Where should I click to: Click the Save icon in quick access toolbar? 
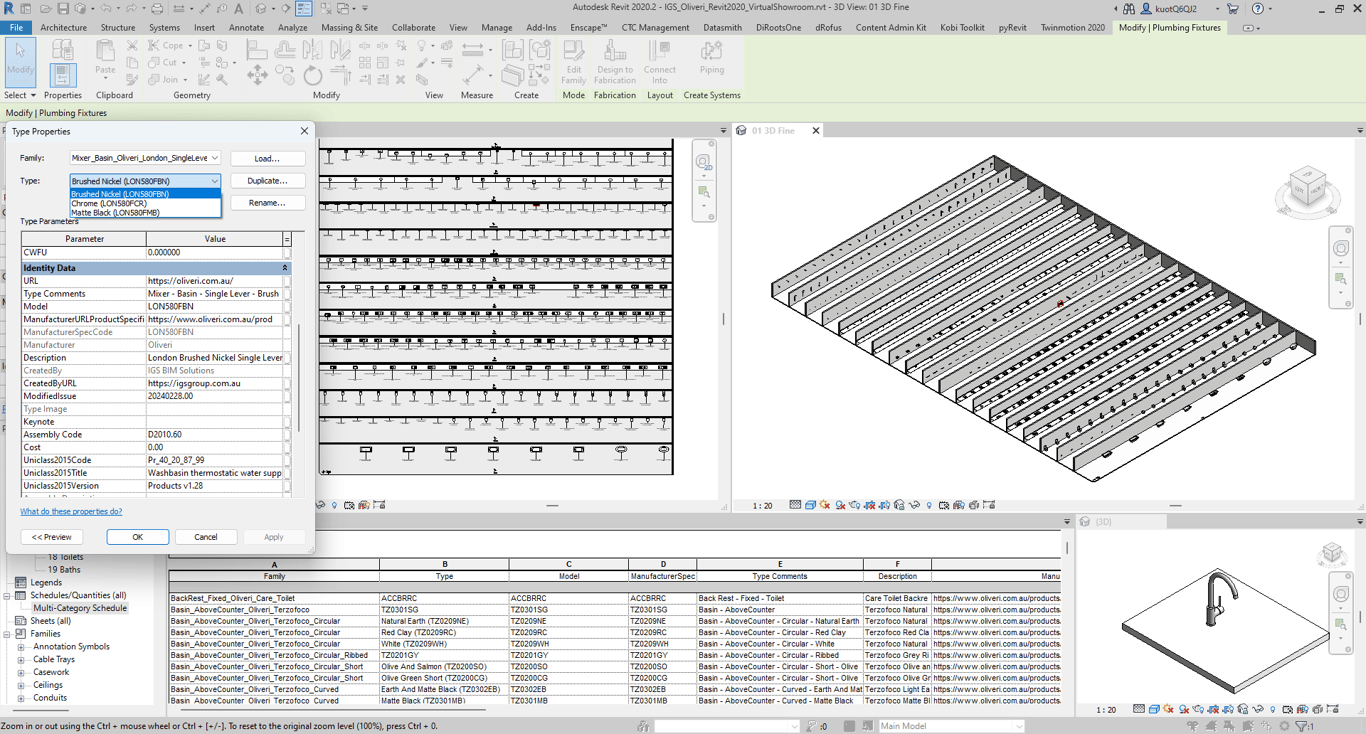click(x=63, y=9)
